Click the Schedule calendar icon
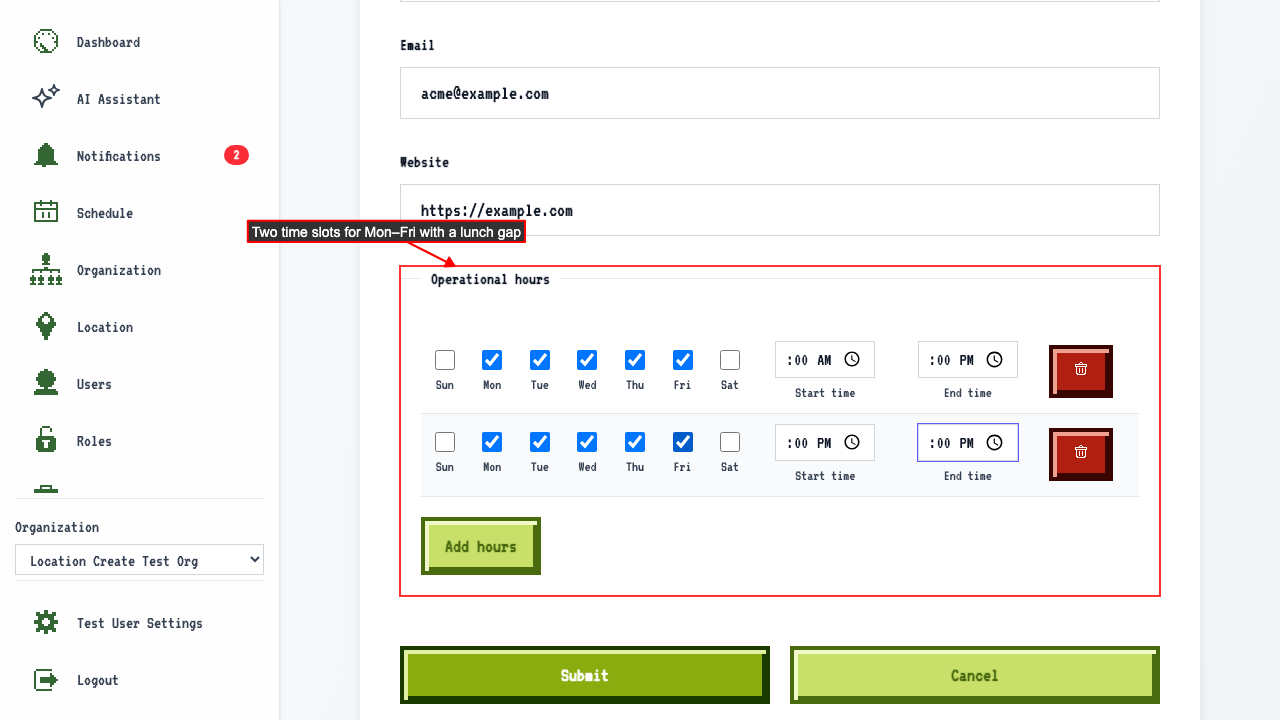The width and height of the screenshot is (1280, 720). click(x=46, y=212)
